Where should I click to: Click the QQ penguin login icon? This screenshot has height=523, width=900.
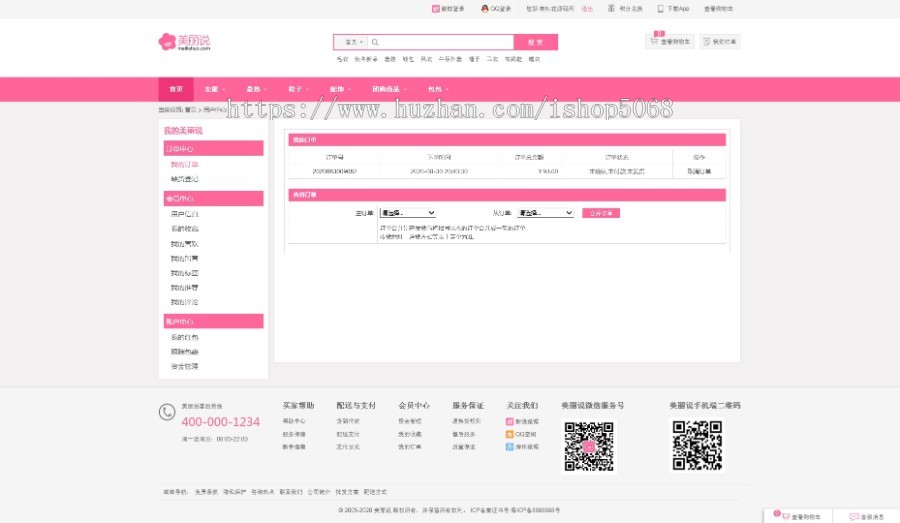pos(485,9)
